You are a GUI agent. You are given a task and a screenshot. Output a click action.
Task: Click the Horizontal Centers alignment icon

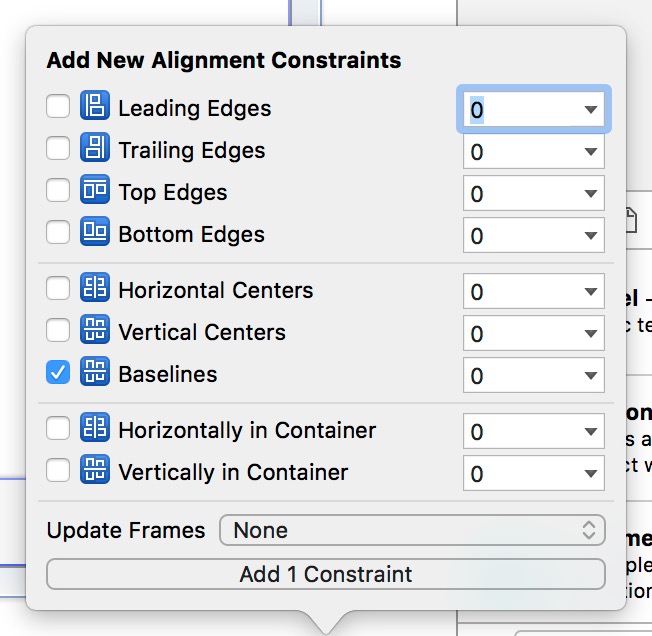coord(94,290)
